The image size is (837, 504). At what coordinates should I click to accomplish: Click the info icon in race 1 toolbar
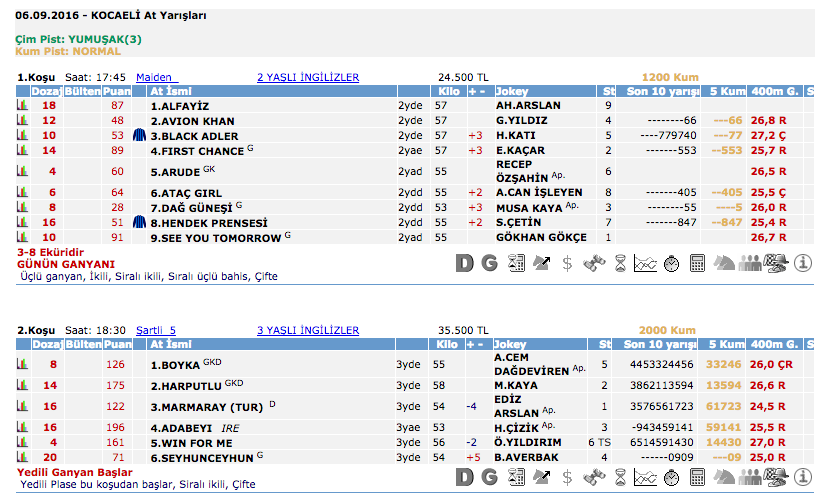[x=801, y=263]
